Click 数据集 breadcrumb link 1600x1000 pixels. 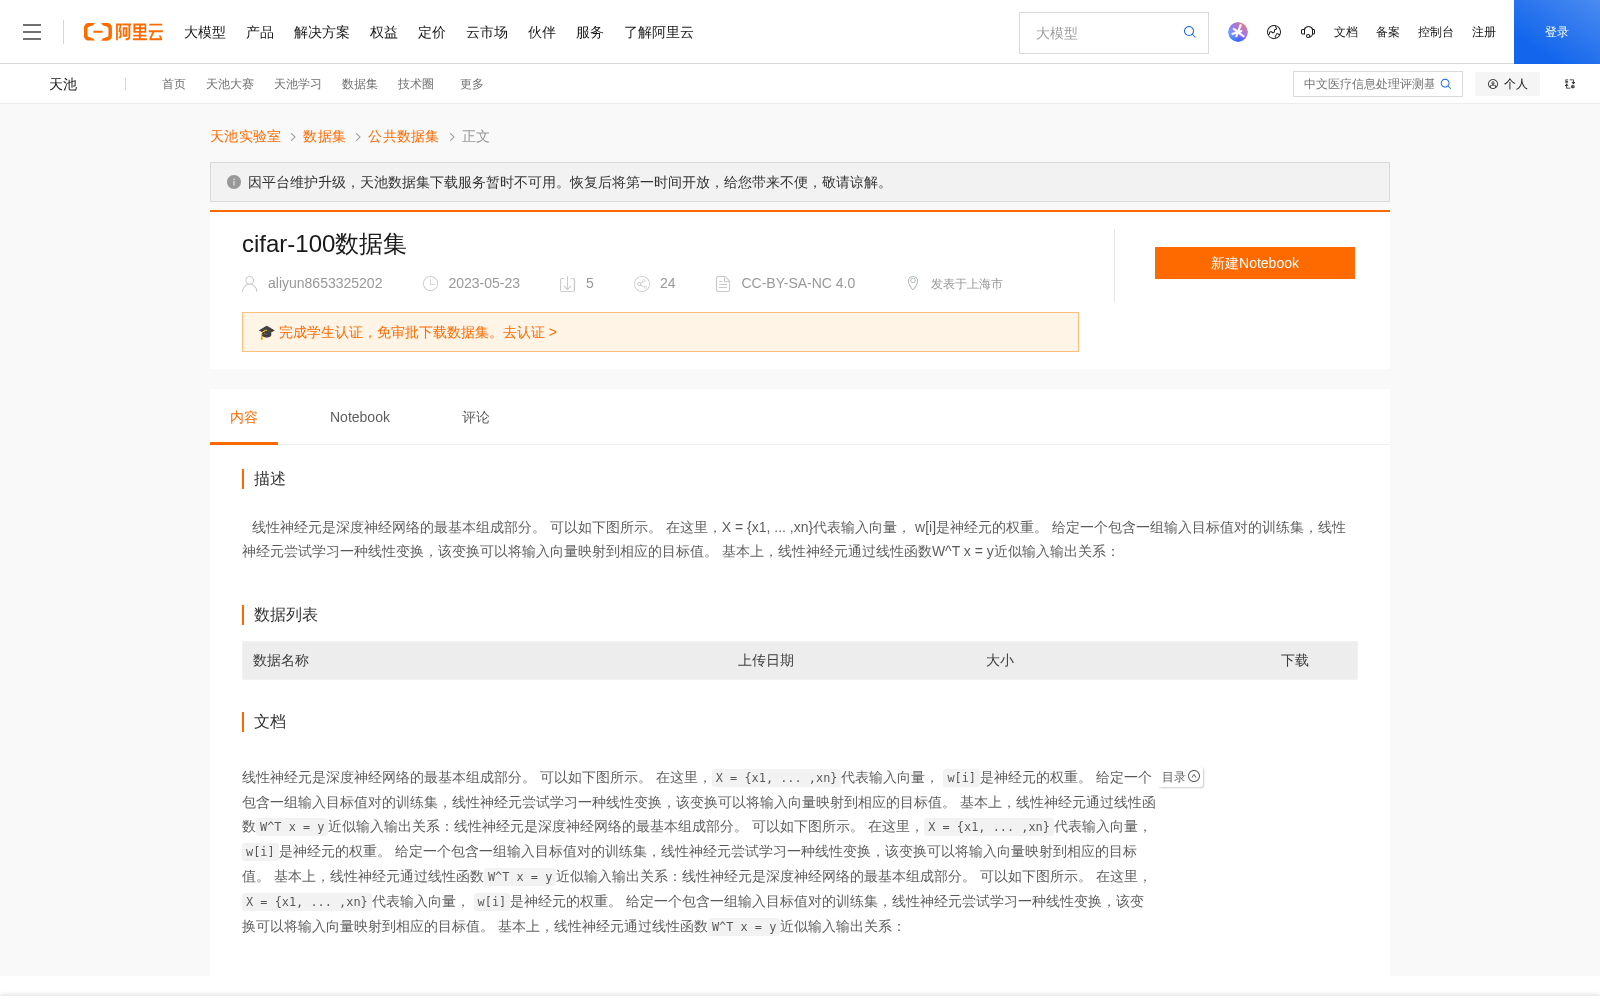click(324, 136)
